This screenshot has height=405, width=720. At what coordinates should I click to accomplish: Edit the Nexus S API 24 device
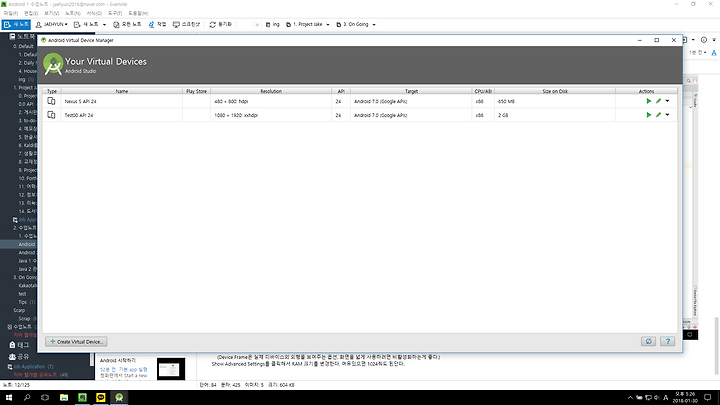[x=658, y=101]
